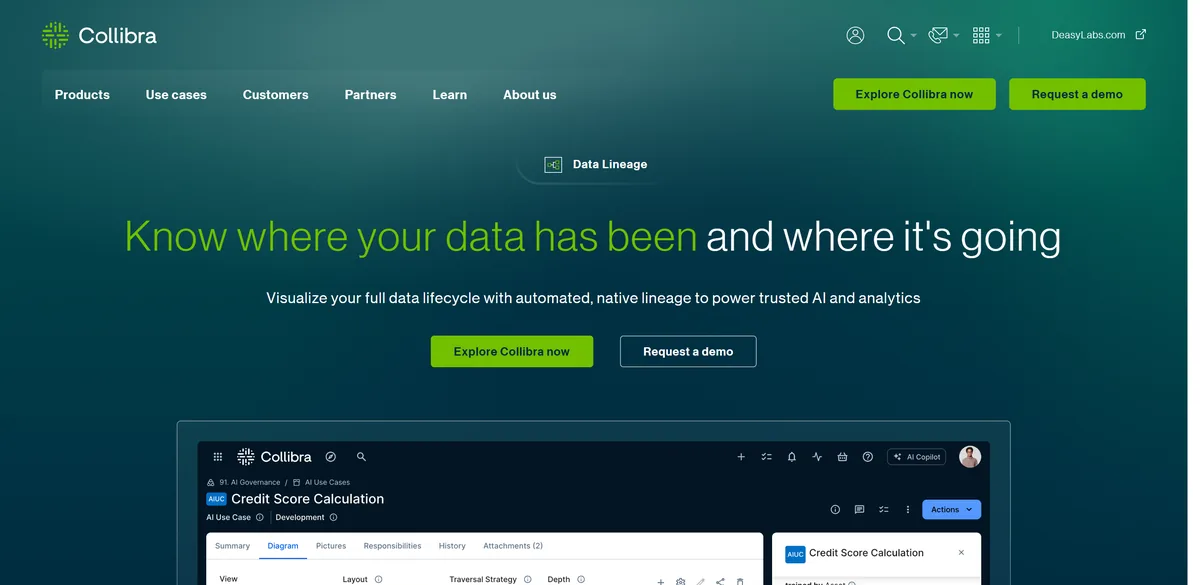Click the envelope and phone contact icon
1200x585 pixels.
tap(937, 35)
